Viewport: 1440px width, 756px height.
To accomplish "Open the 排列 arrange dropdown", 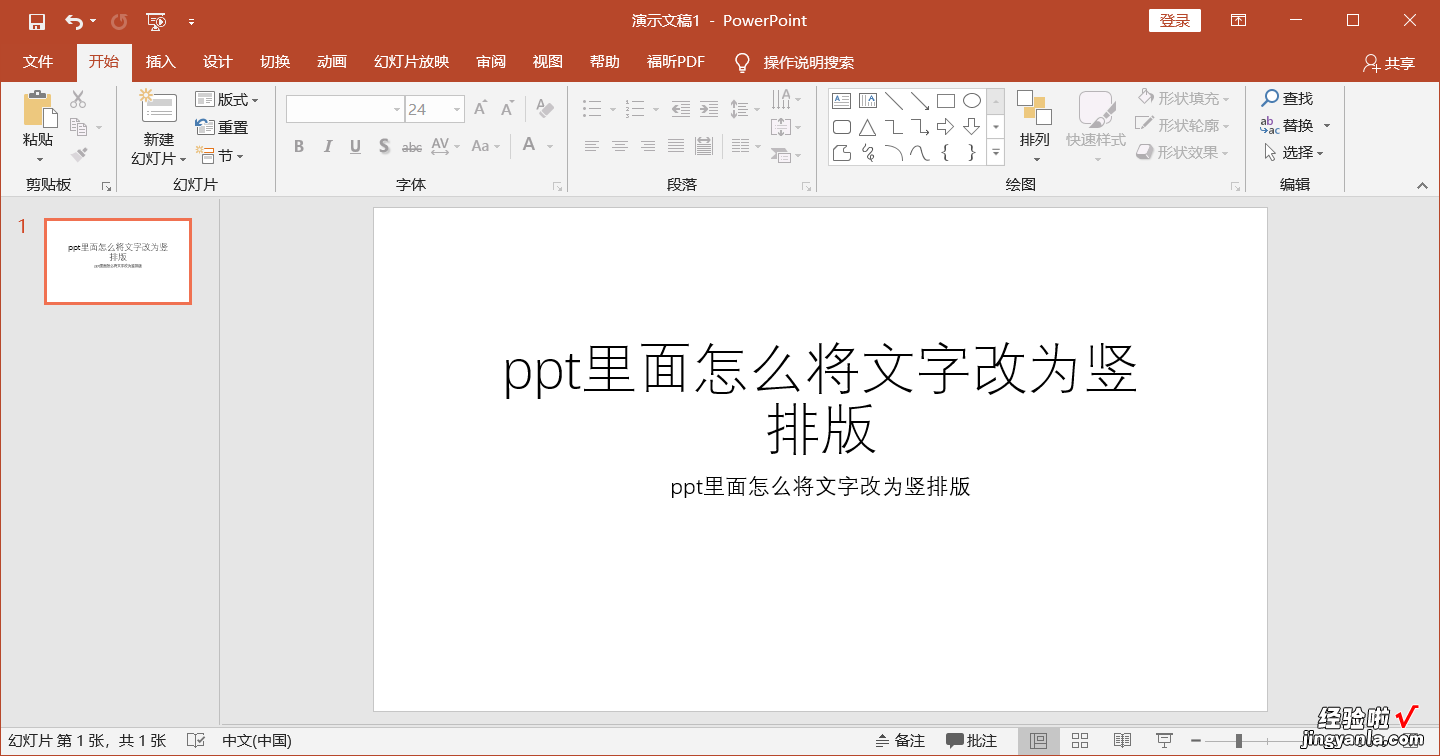I will pyautogui.click(x=1035, y=127).
